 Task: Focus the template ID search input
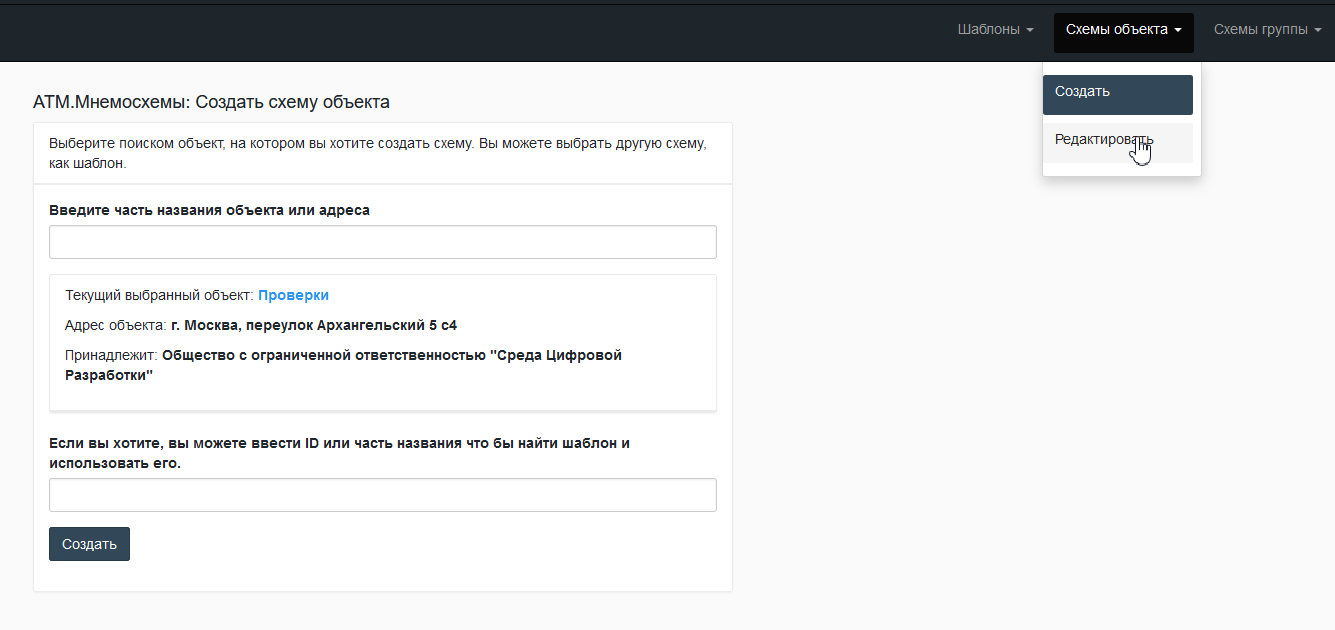pos(382,495)
